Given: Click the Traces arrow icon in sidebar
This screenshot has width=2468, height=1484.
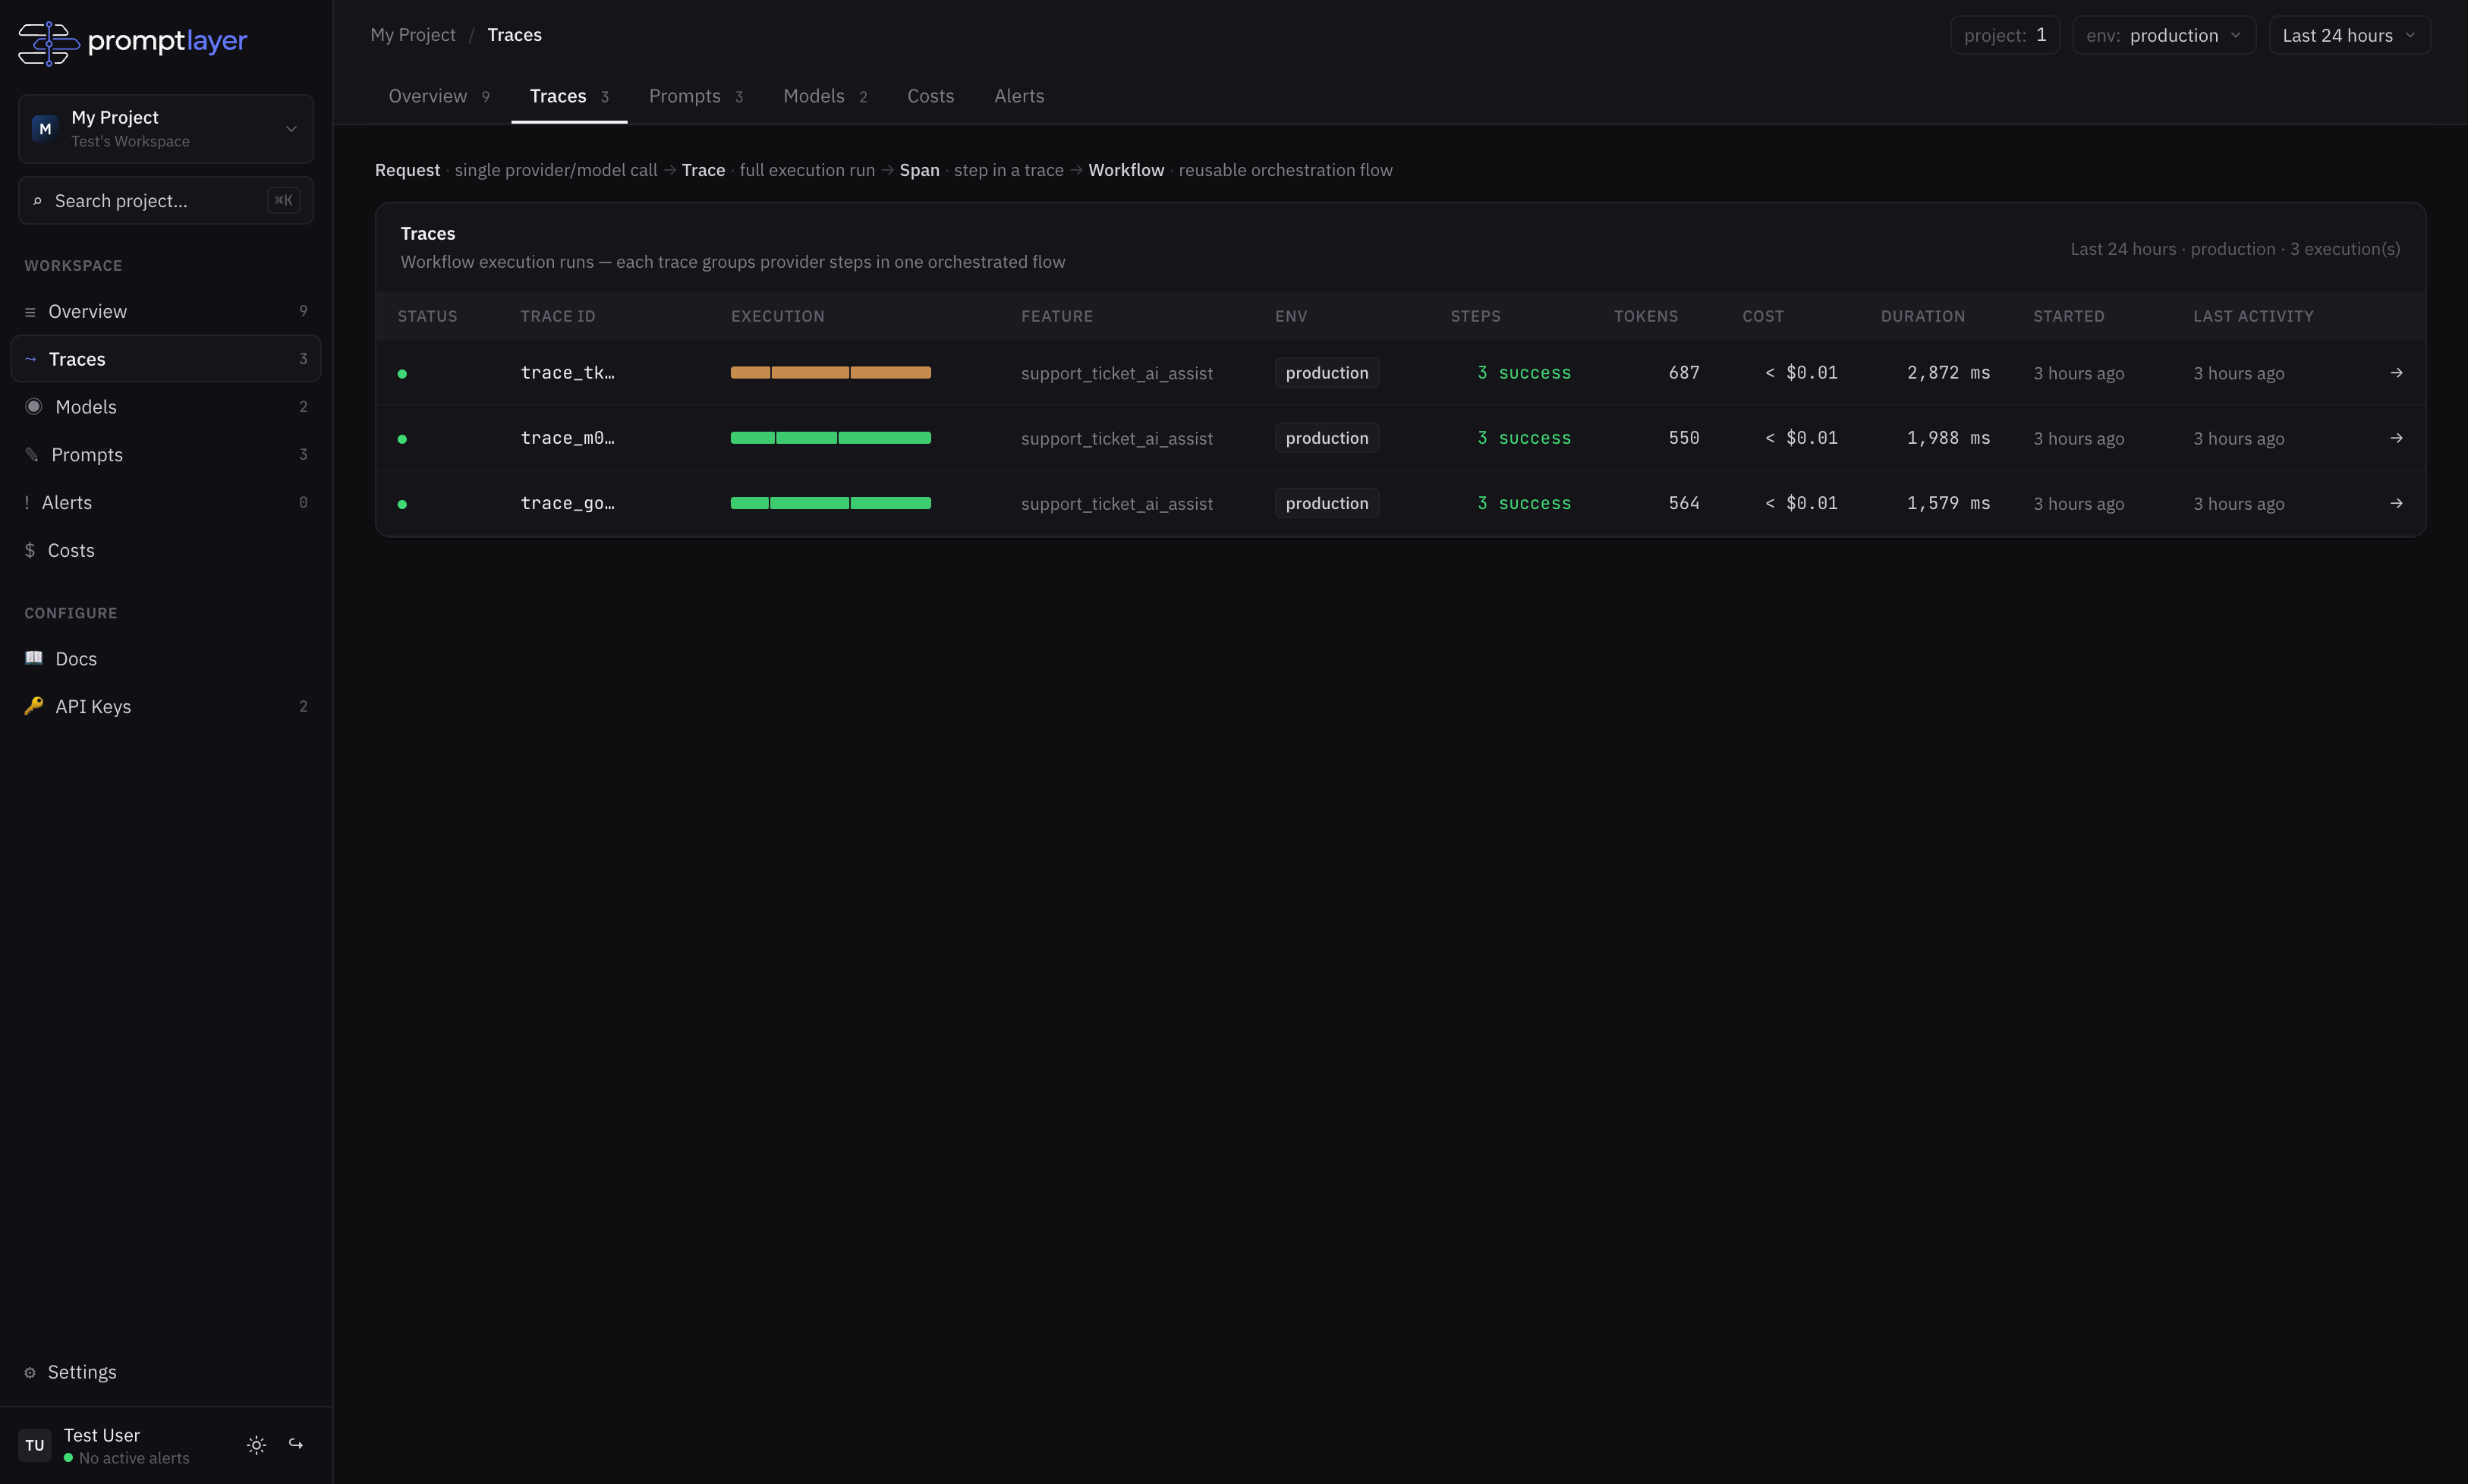Looking at the screenshot, I should 30,359.
